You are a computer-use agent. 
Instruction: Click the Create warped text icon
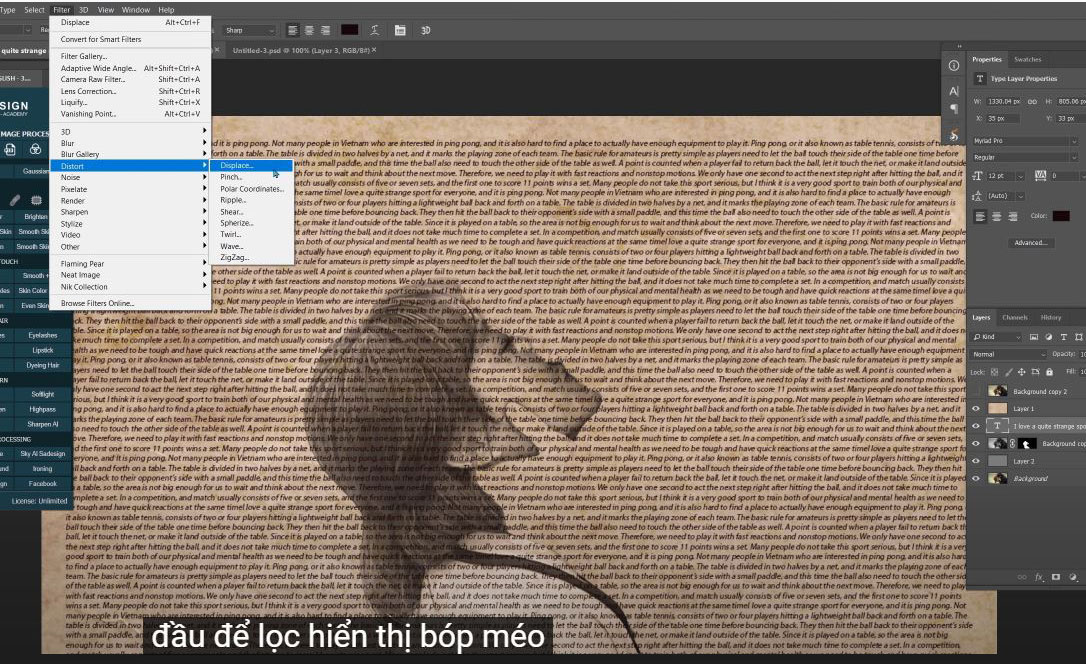pos(373,30)
